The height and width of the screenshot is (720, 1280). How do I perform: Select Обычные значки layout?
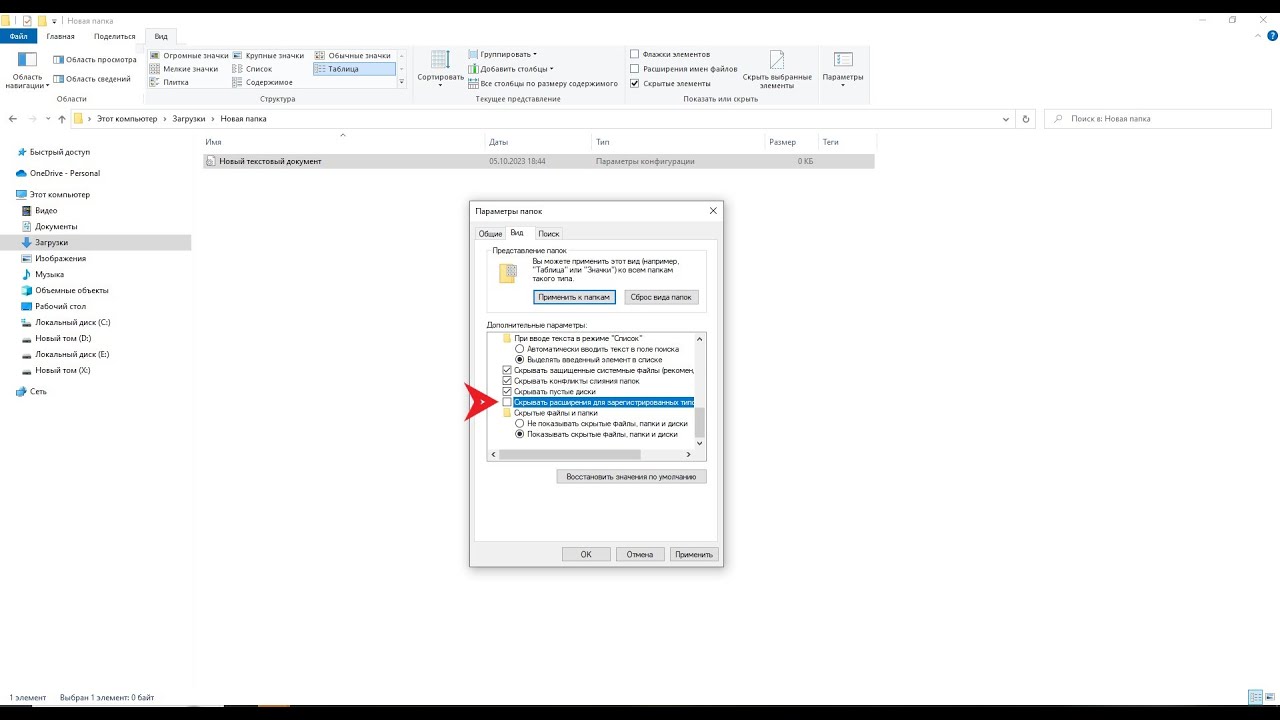pyautogui.click(x=353, y=55)
